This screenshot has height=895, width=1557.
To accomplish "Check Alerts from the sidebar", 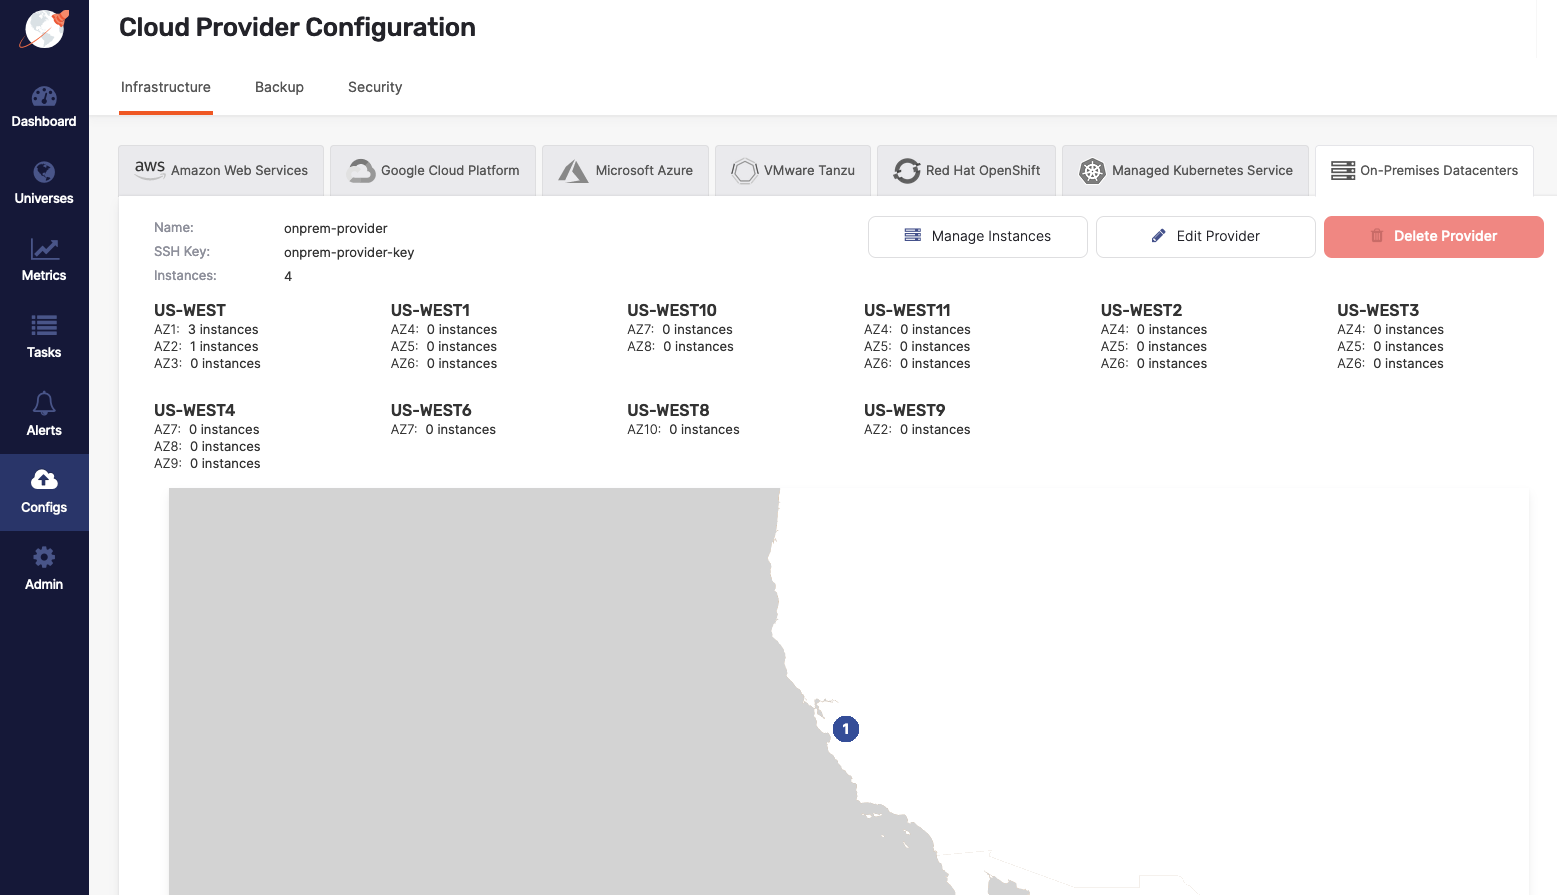I will coord(44,415).
